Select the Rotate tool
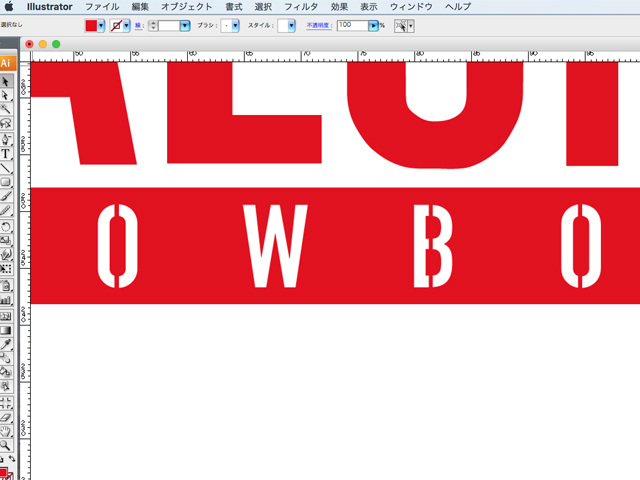 point(6,226)
